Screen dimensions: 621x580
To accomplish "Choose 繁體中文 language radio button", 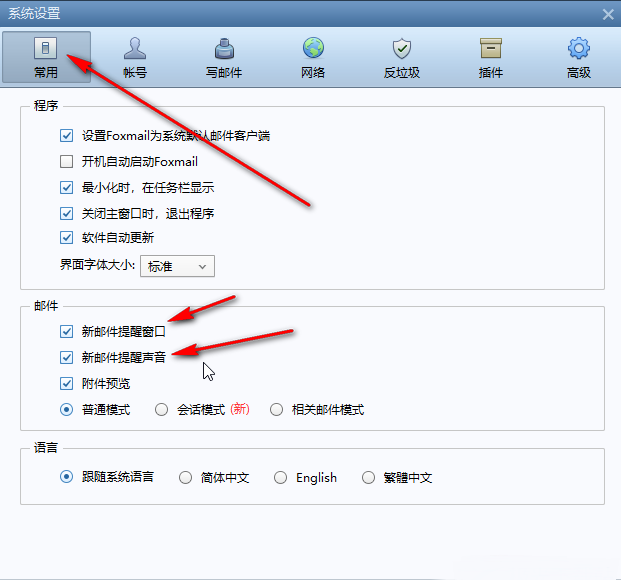I will pyautogui.click(x=368, y=477).
